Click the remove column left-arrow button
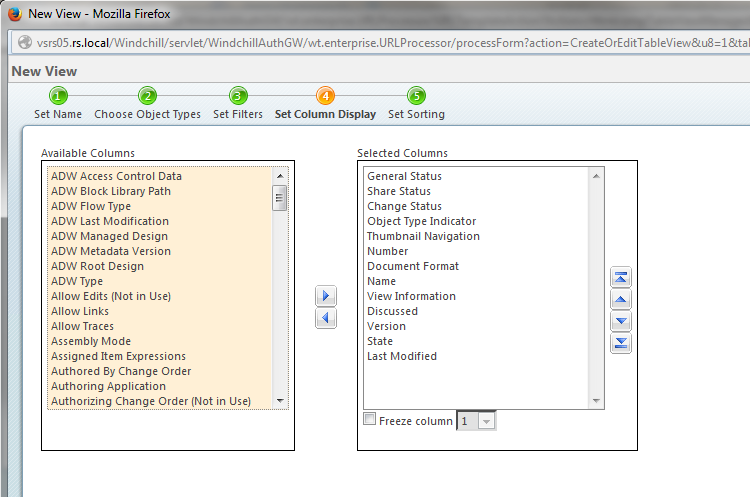The width and height of the screenshot is (750, 497). (326, 318)
